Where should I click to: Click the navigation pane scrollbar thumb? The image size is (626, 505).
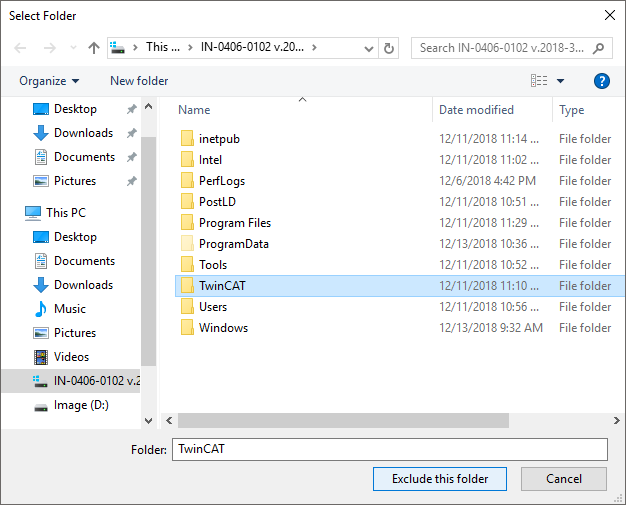(x=149, y=252)
